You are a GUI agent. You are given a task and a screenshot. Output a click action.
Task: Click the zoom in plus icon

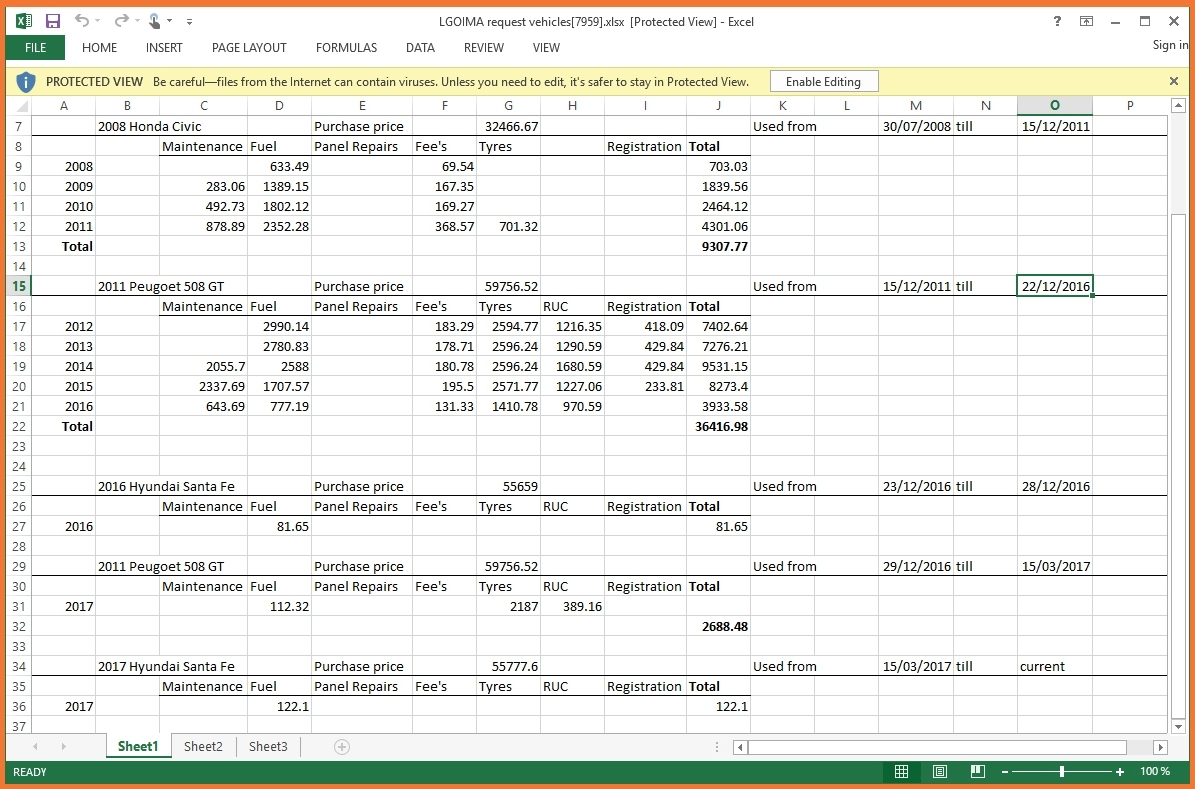point(1120,772)
